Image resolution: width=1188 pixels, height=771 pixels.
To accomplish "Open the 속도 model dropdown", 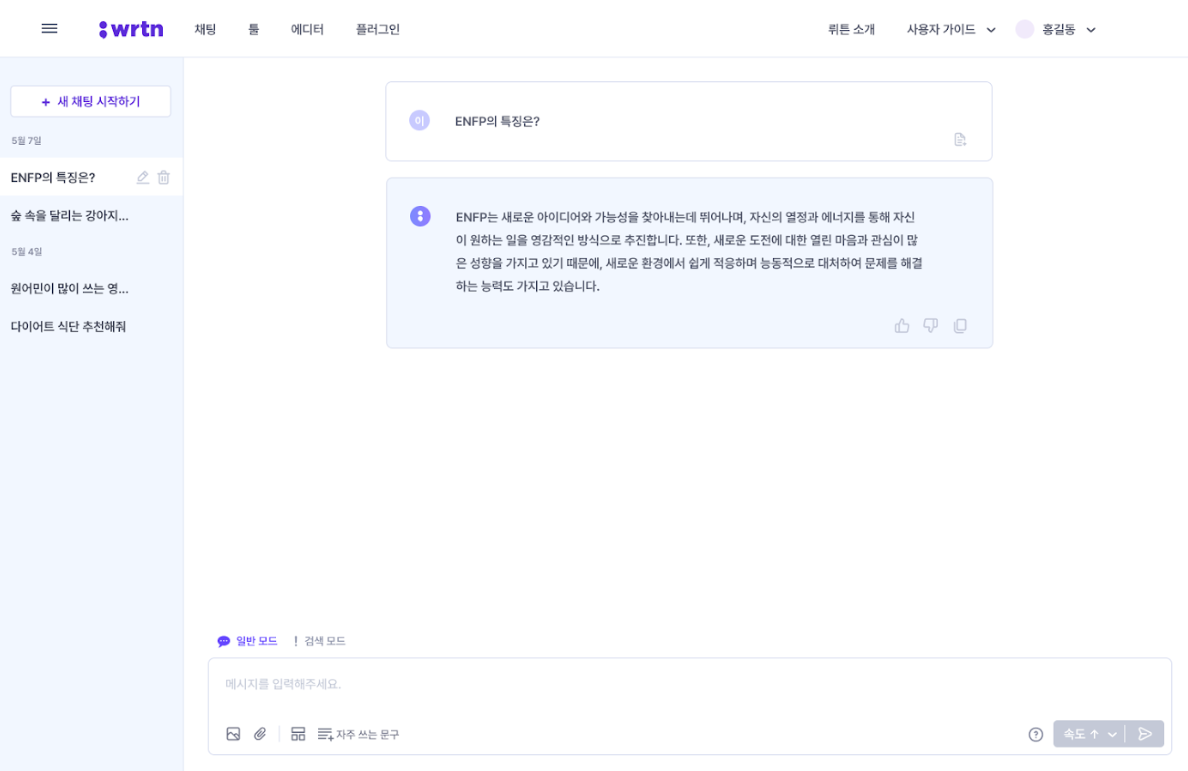I will coord(1090,734).
